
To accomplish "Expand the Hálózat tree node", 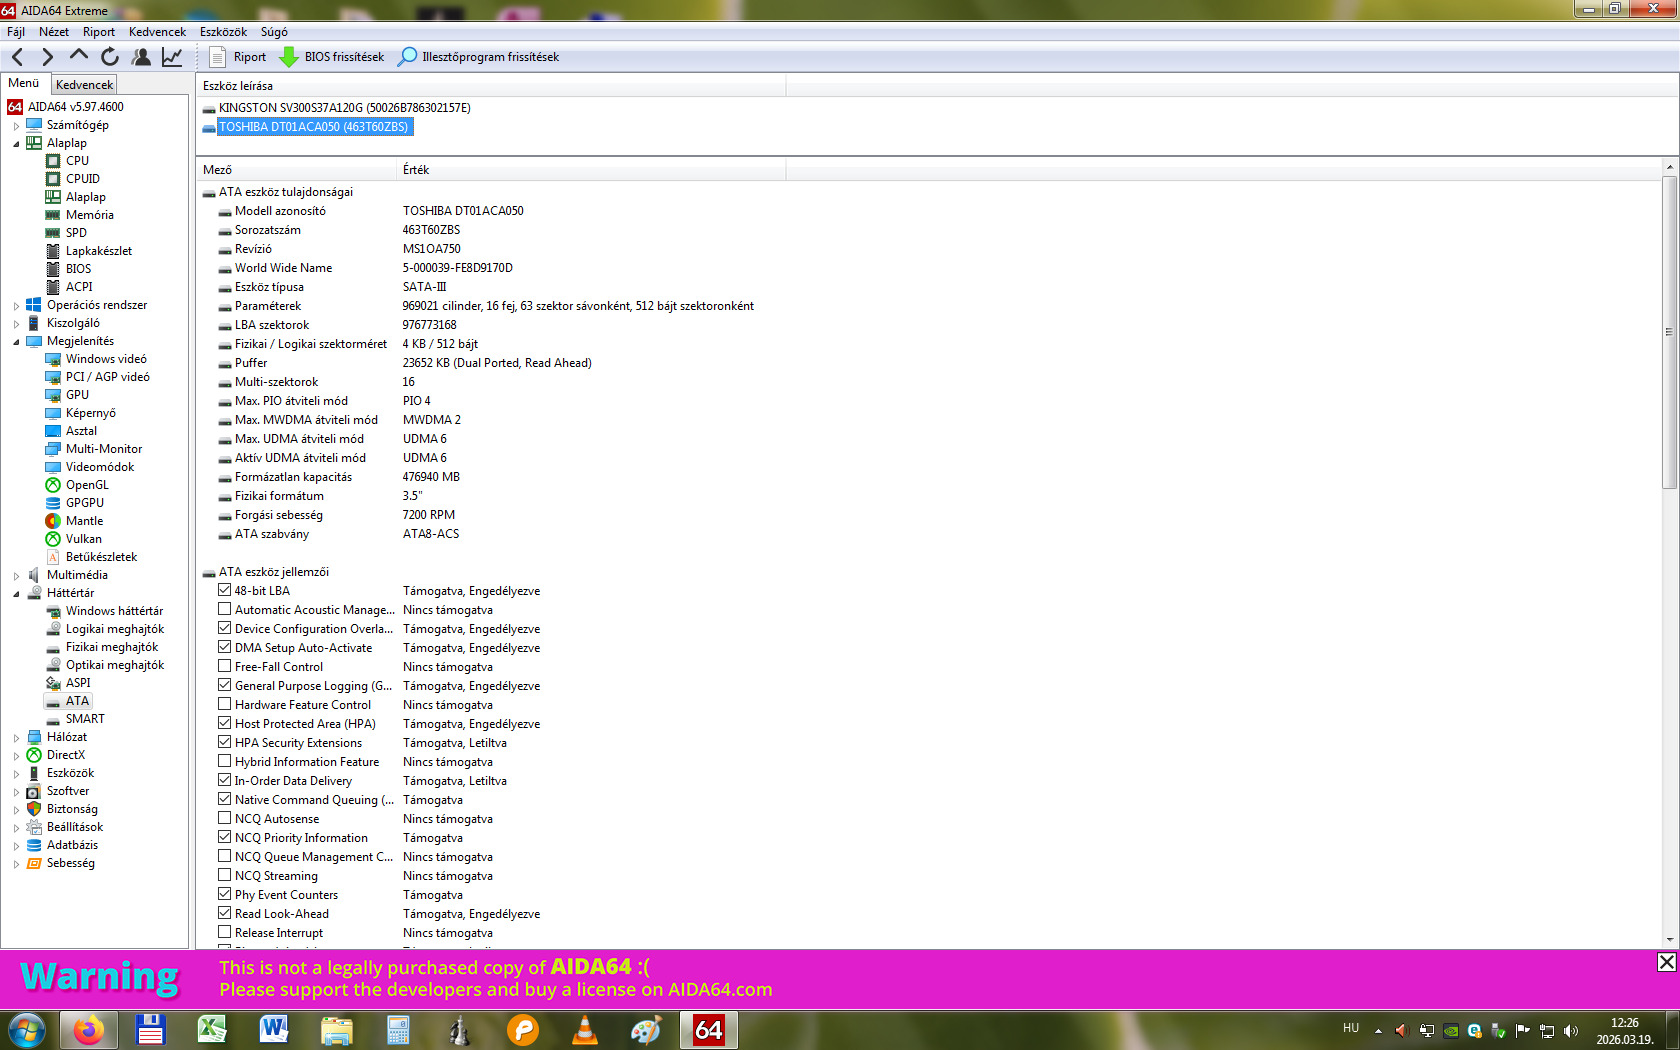I will point(16,738).
